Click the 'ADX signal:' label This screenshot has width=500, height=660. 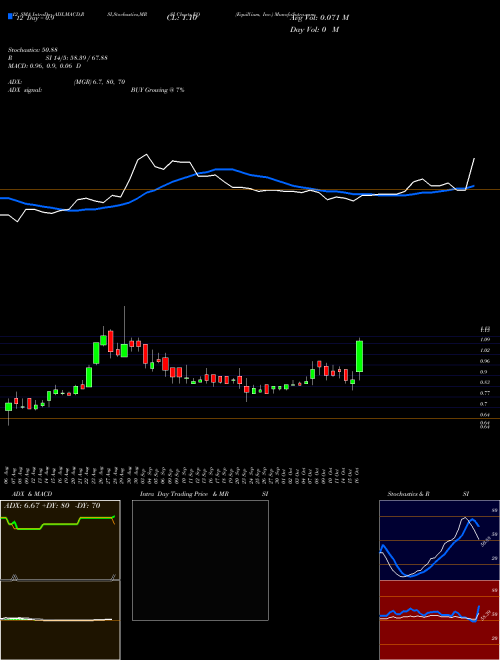(x=24, y=90)
